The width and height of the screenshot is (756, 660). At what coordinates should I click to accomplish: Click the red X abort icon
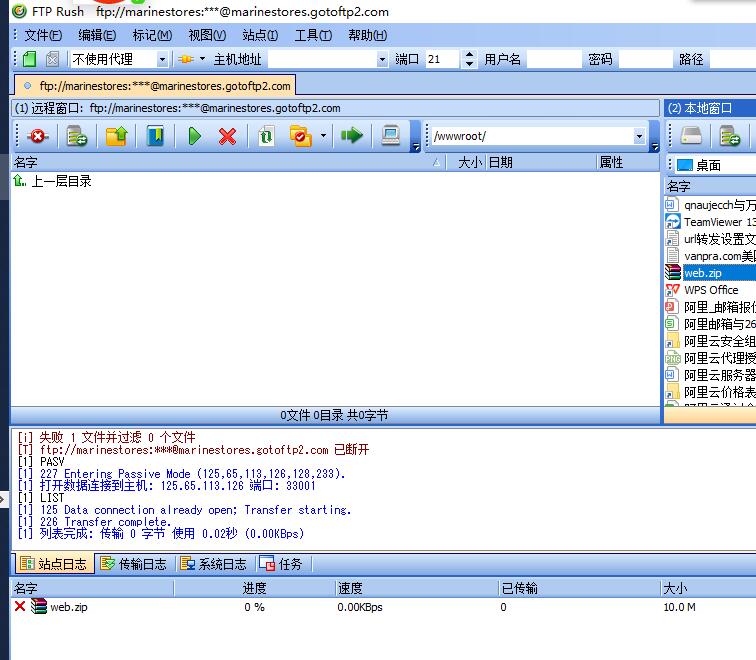(228, 136)
